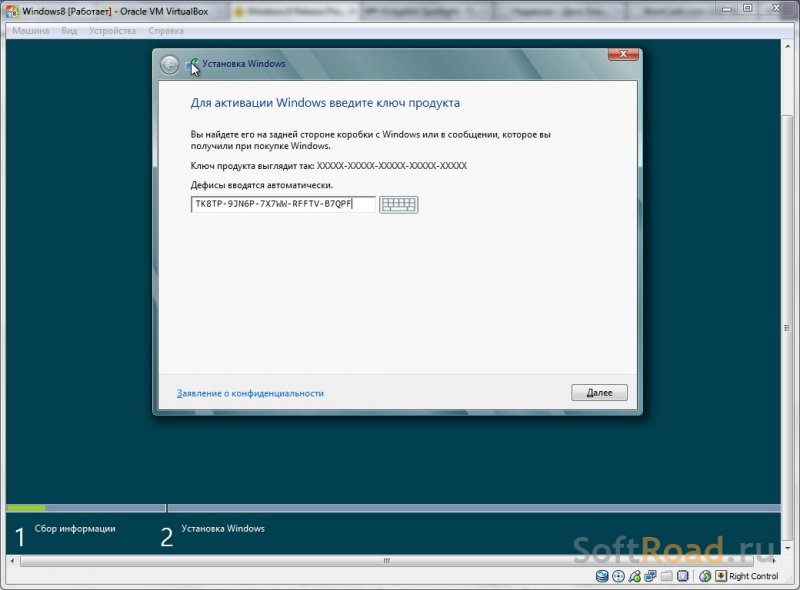Screen dimensions: 800x590
Task: Click step 2 Установка Windows label
Action: (x=223, y=529)
